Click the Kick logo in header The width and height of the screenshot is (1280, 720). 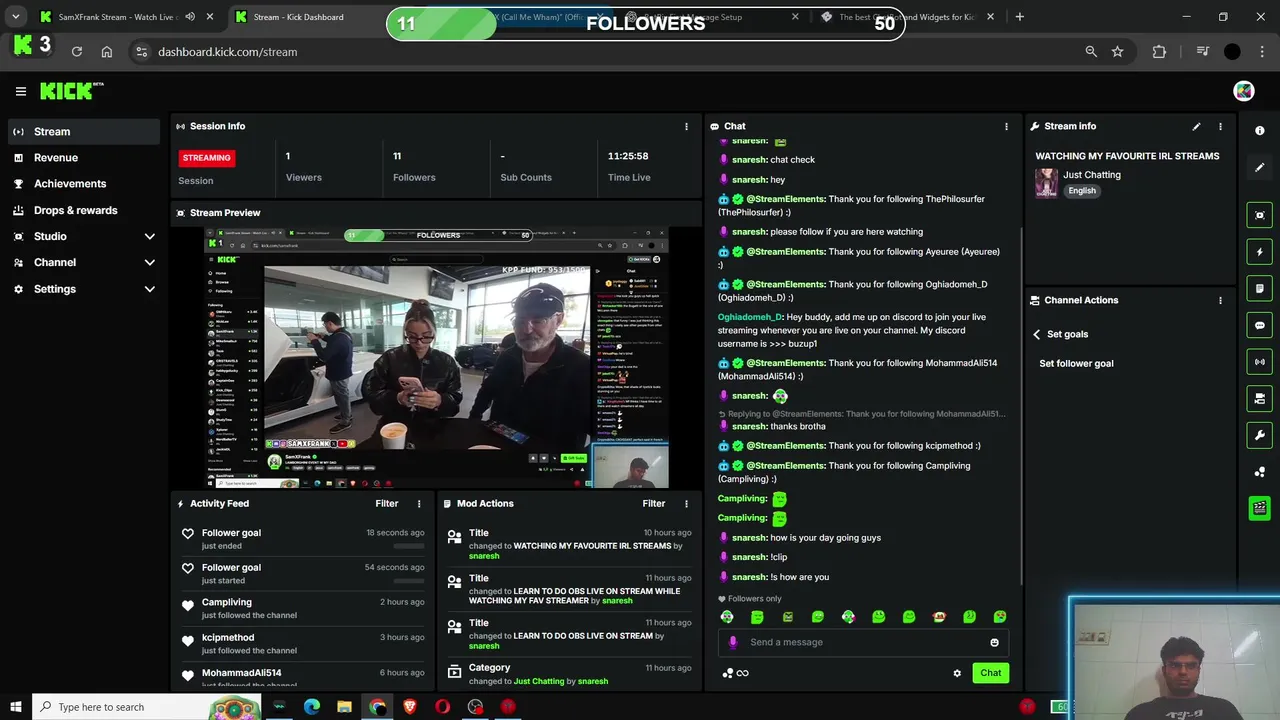coord(71,91)
